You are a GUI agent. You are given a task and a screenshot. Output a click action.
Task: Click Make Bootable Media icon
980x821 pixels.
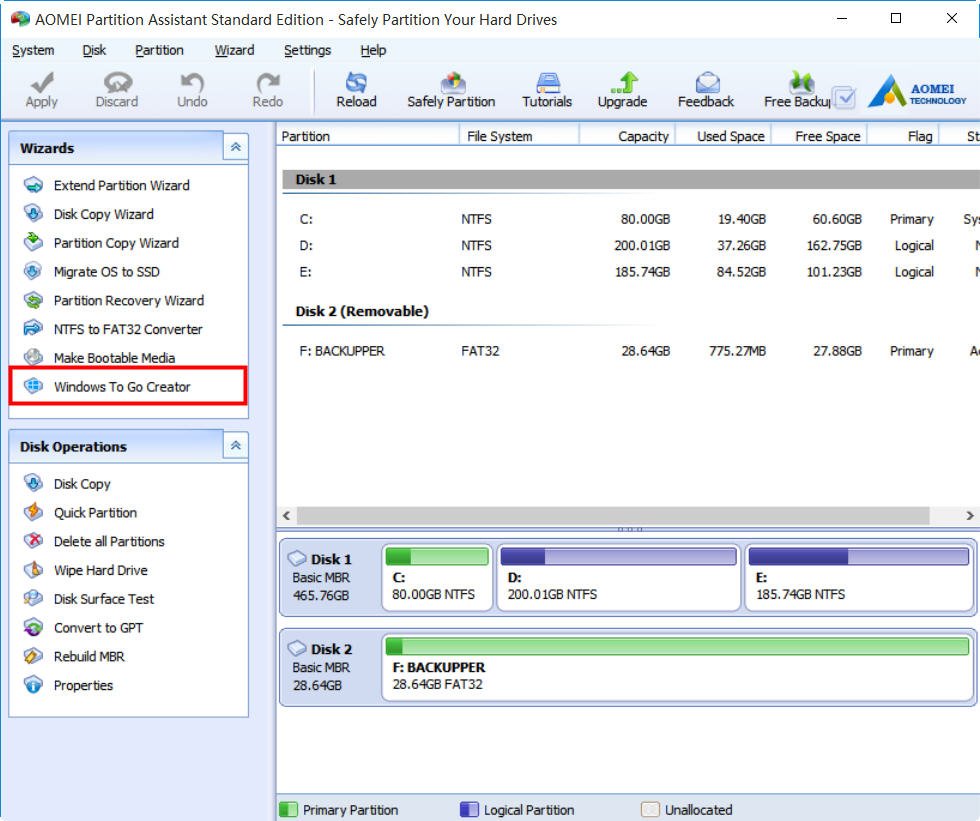pos(33,357)
